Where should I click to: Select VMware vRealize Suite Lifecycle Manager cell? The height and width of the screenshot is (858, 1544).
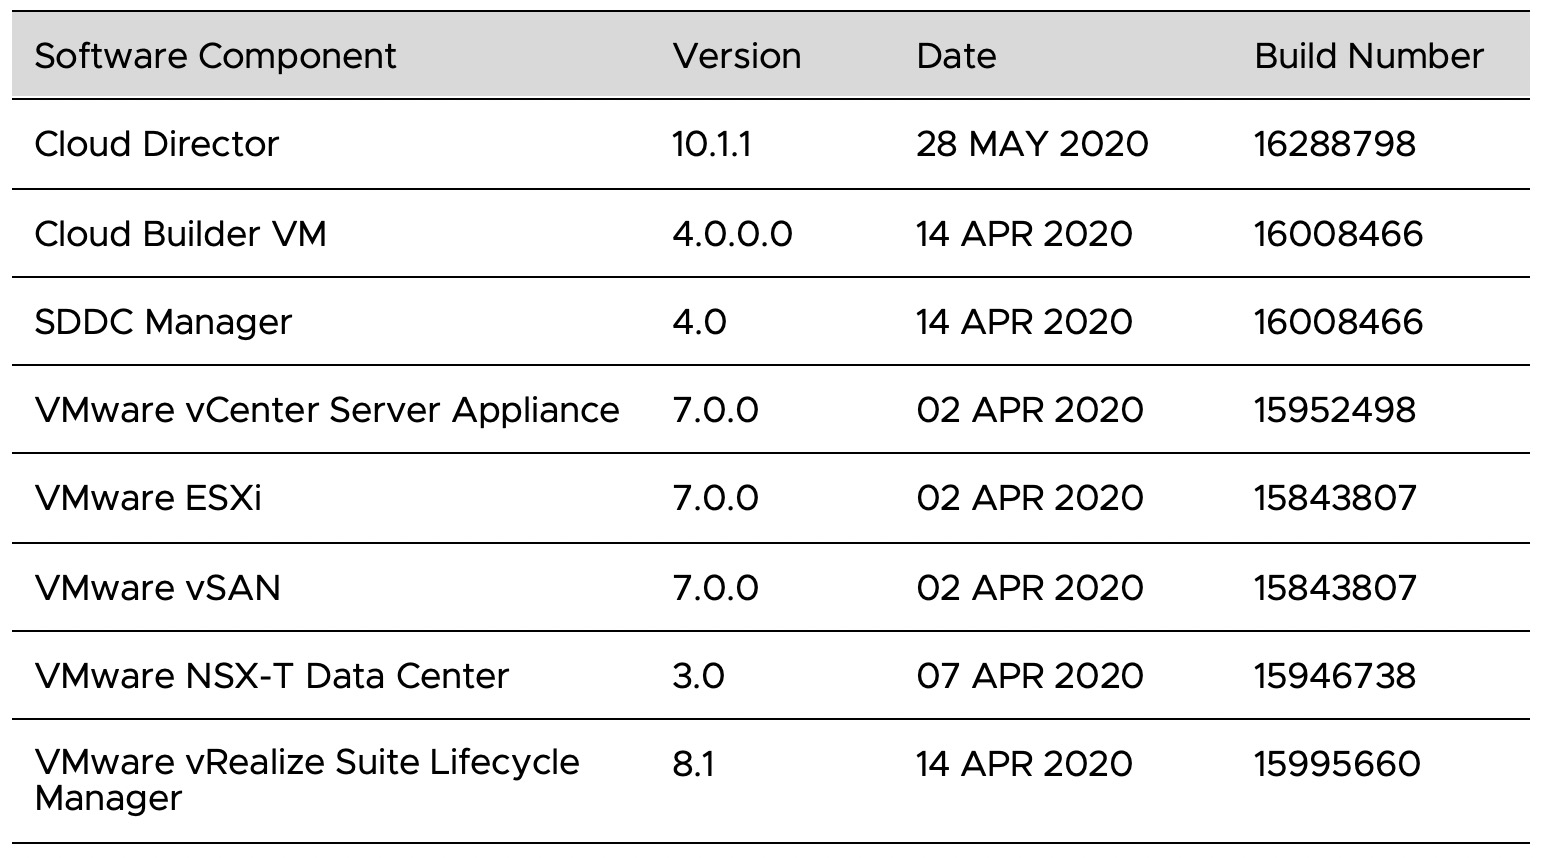tap(306, 780)
